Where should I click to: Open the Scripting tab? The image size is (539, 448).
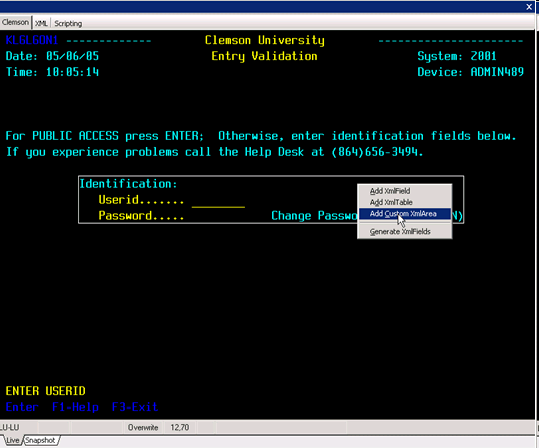68,23
